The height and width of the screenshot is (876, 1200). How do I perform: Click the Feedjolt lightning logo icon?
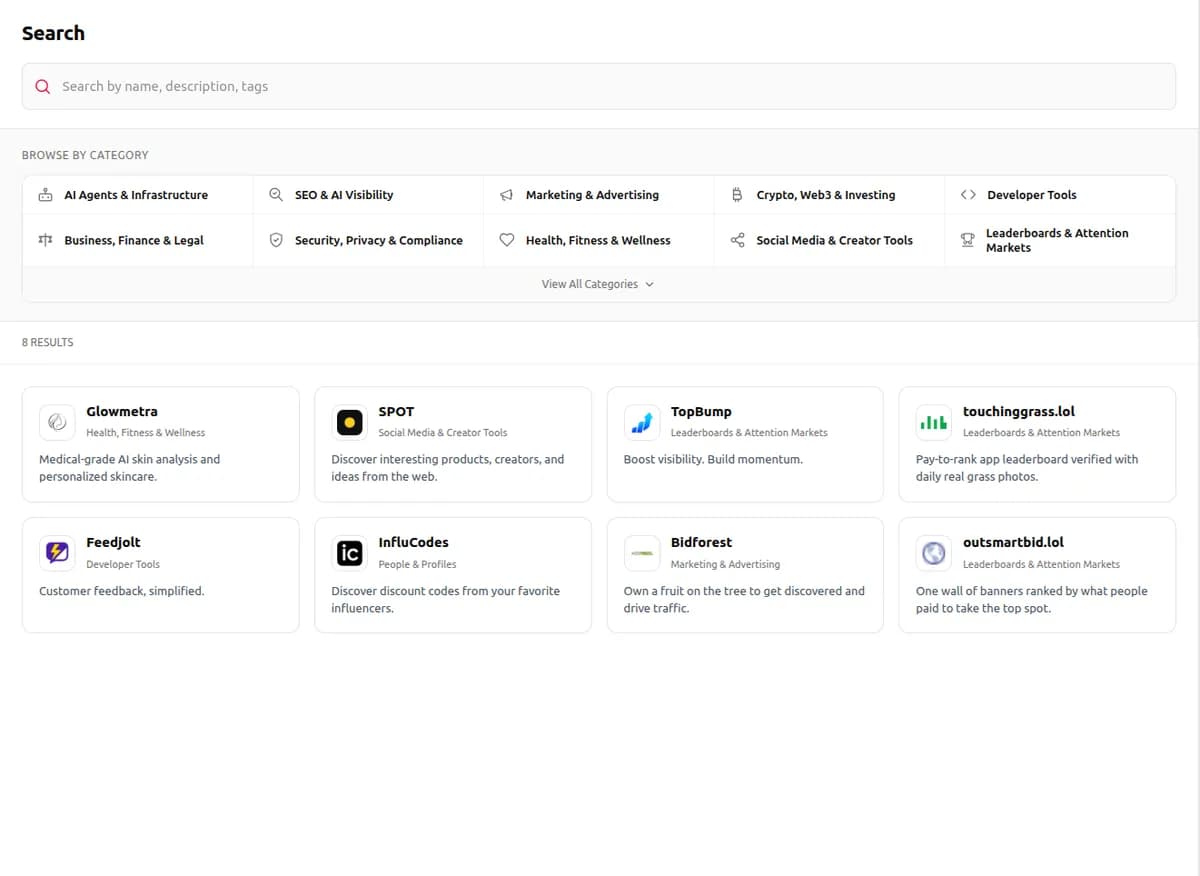click(x=57, y=553)
